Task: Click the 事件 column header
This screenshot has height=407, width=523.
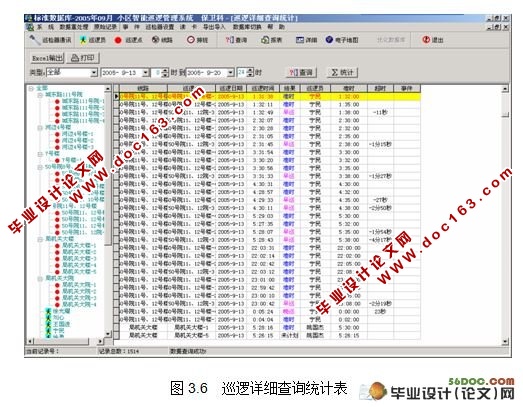Action: tap(407, 88)
